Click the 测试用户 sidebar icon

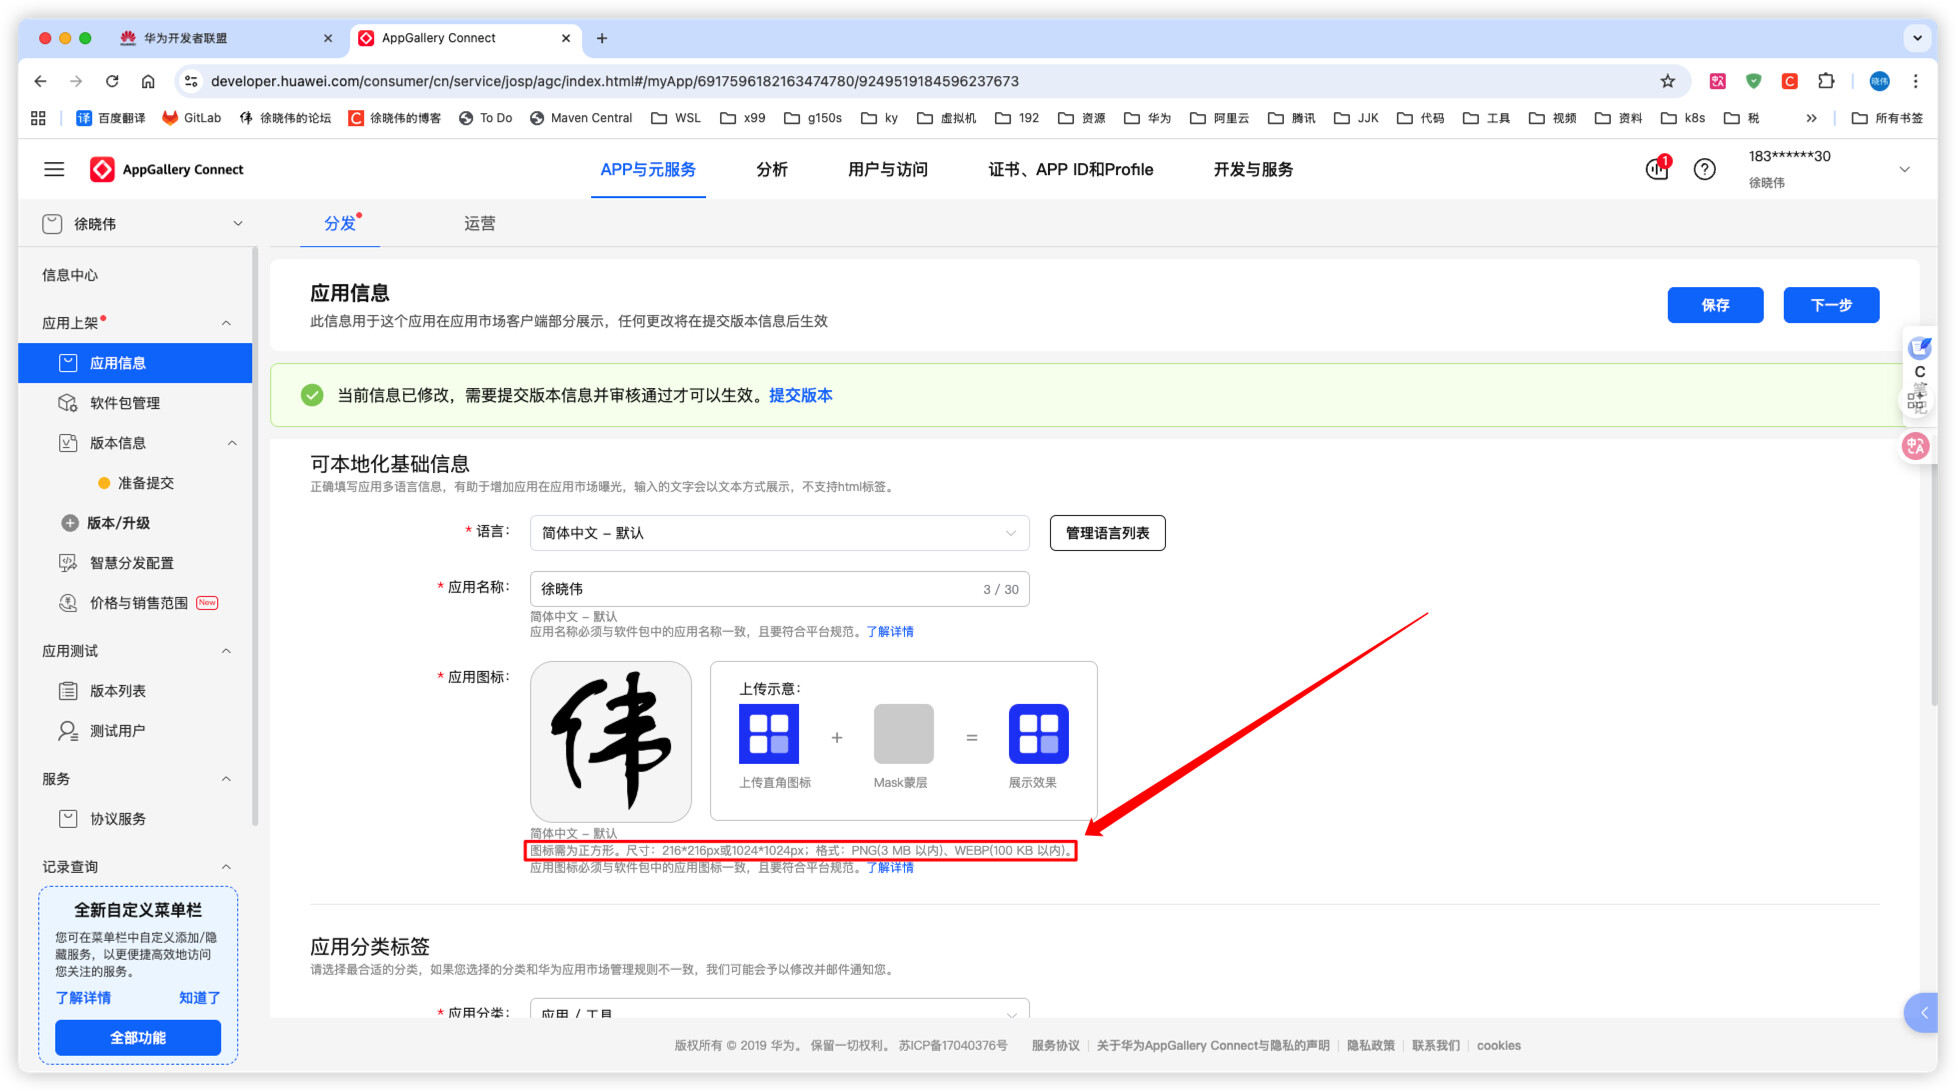click(68, 731)
